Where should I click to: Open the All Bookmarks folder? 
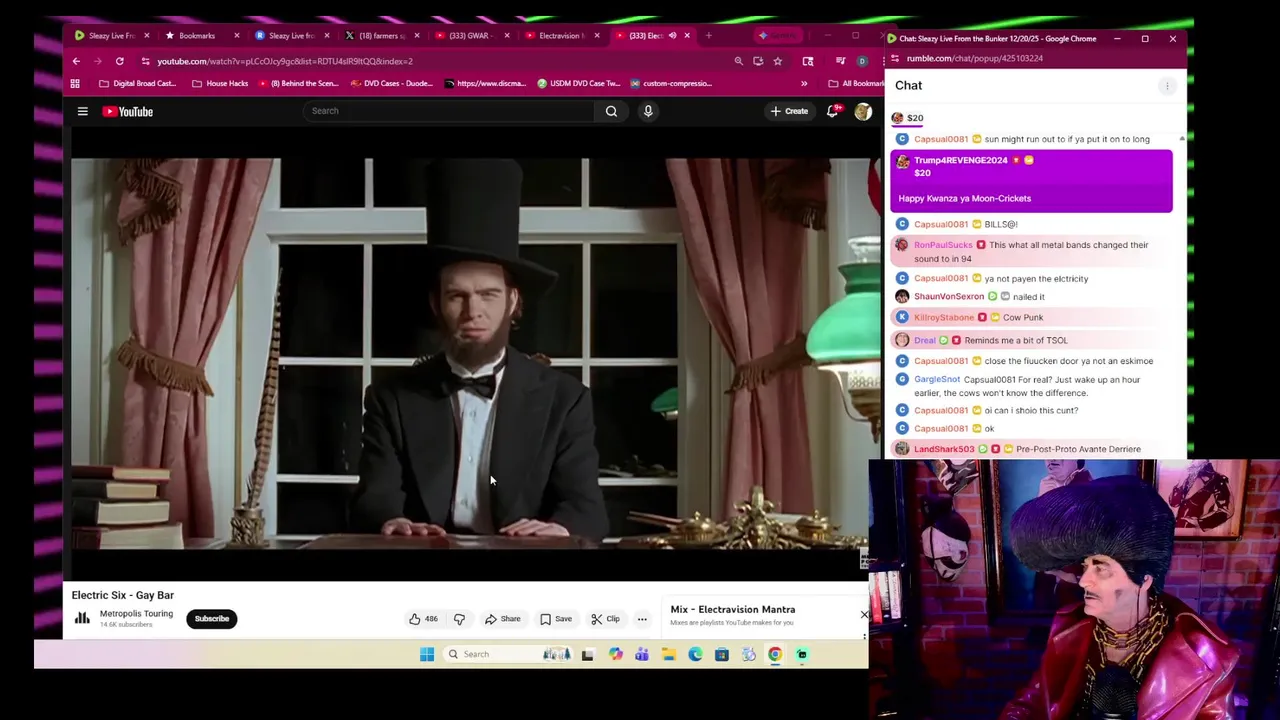(855, 84)
